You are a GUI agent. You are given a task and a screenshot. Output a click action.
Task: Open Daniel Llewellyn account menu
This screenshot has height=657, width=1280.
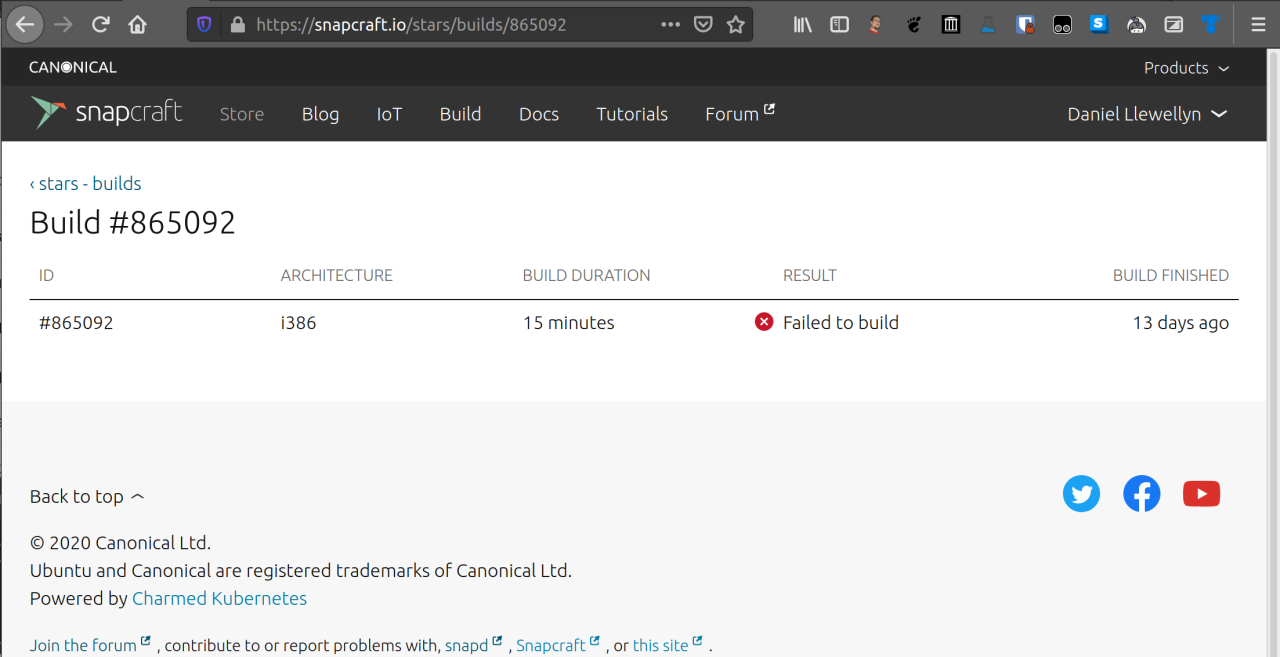tap(1147, 114)
